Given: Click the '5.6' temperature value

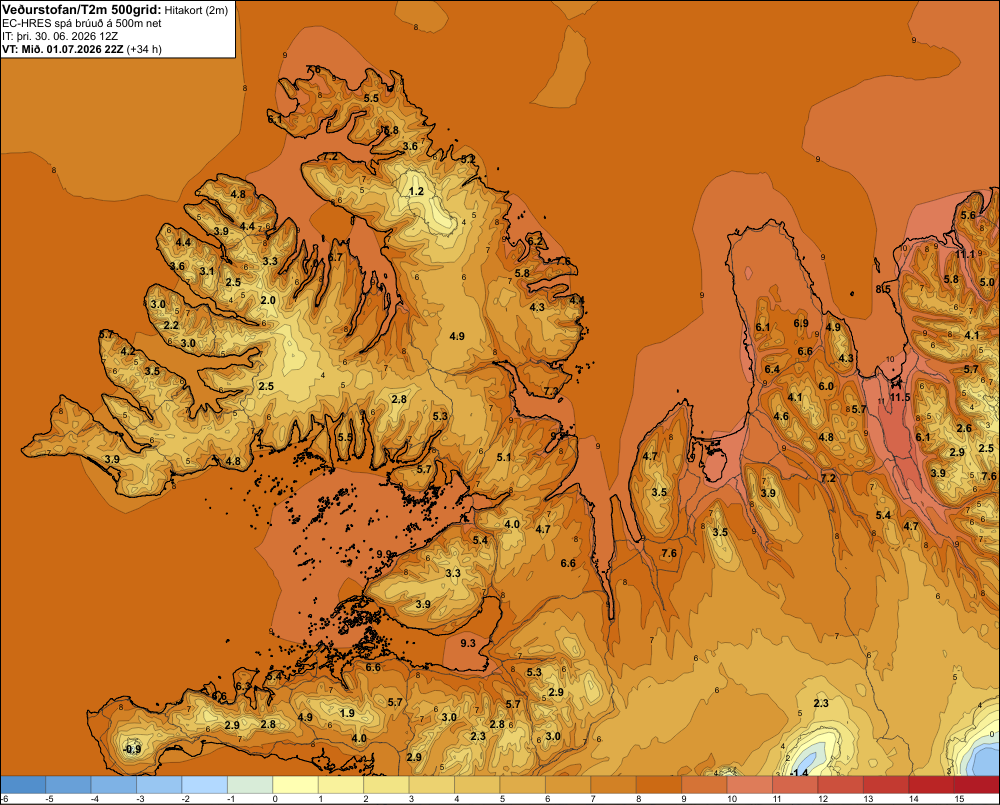Looking at the screenshot, I should pyautogui.click(x=968, y=215).
